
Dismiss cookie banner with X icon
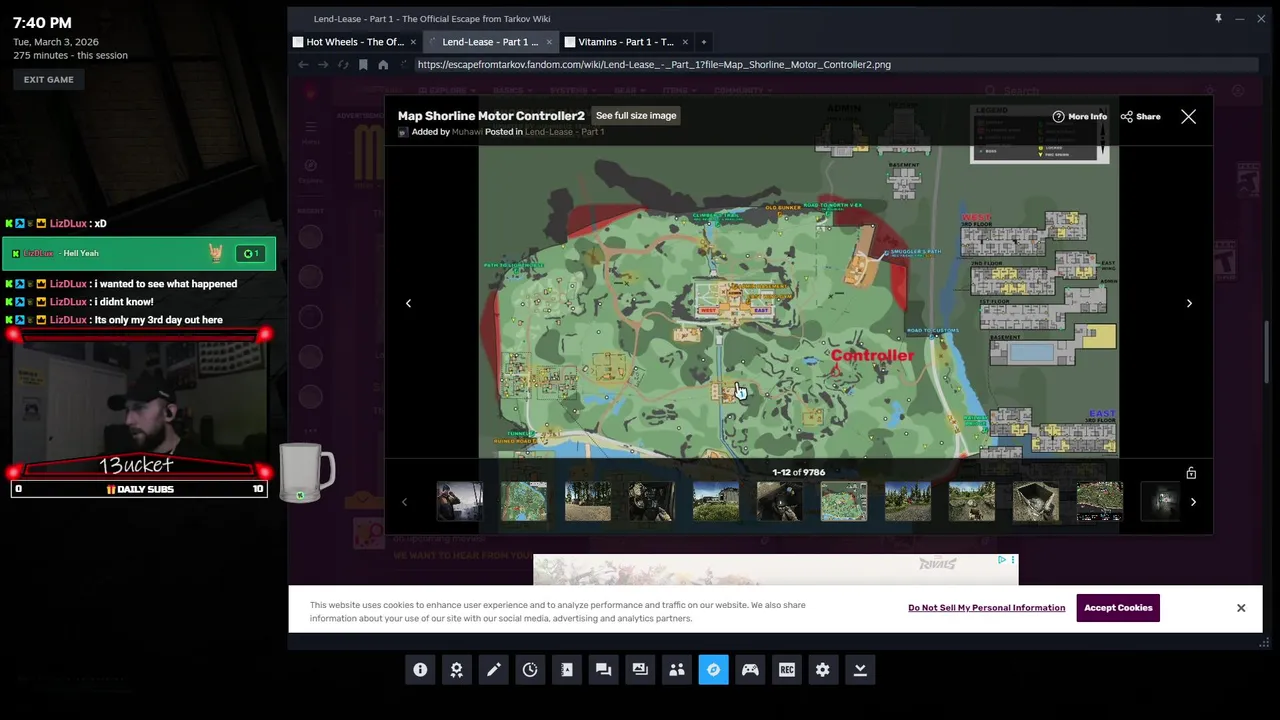coord(1241,608)
